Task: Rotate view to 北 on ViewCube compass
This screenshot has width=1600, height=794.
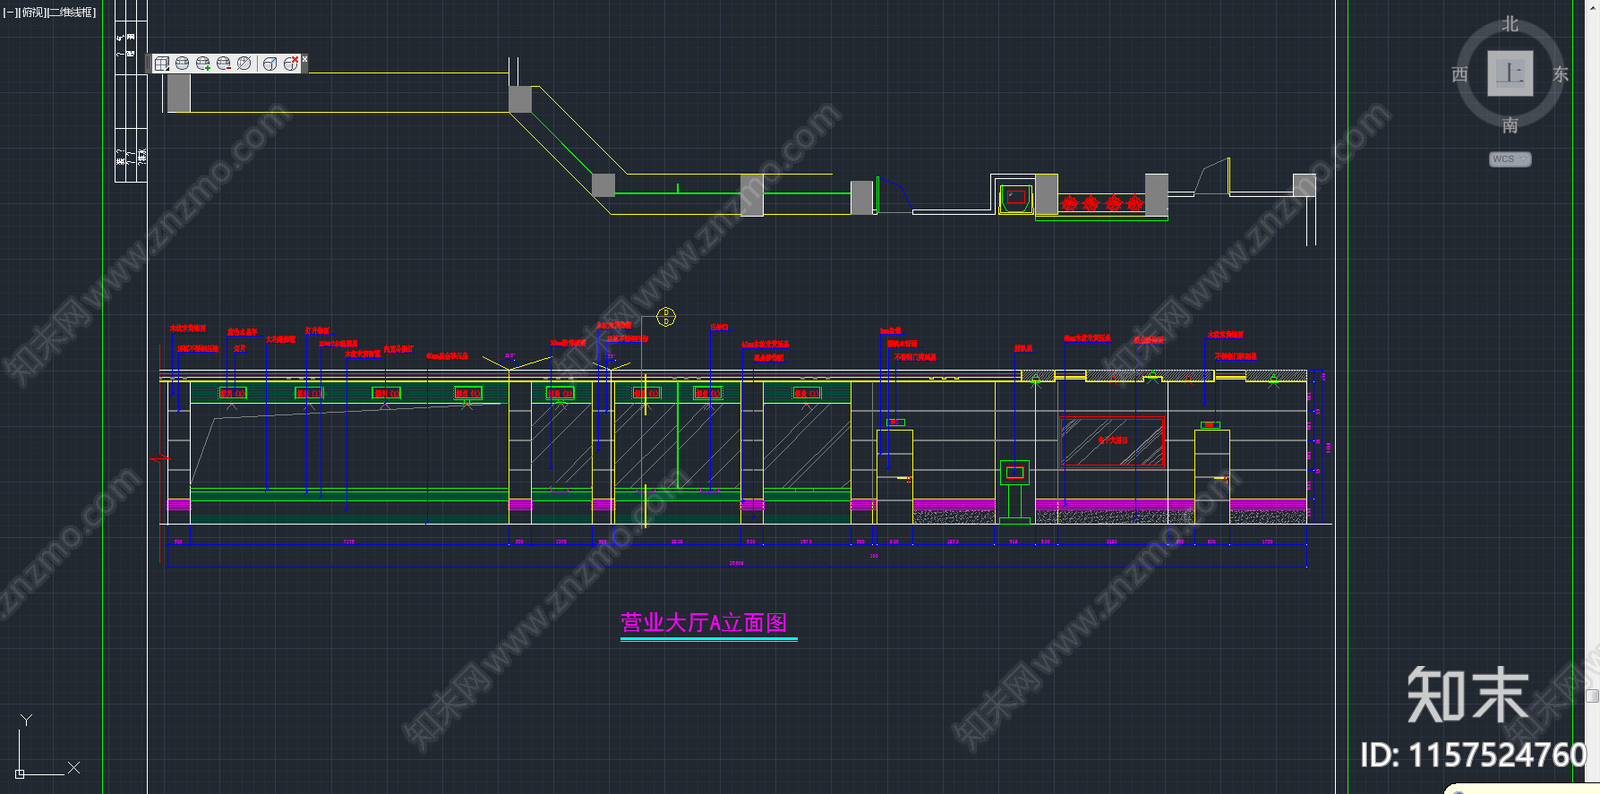Action: [1510, 24]
